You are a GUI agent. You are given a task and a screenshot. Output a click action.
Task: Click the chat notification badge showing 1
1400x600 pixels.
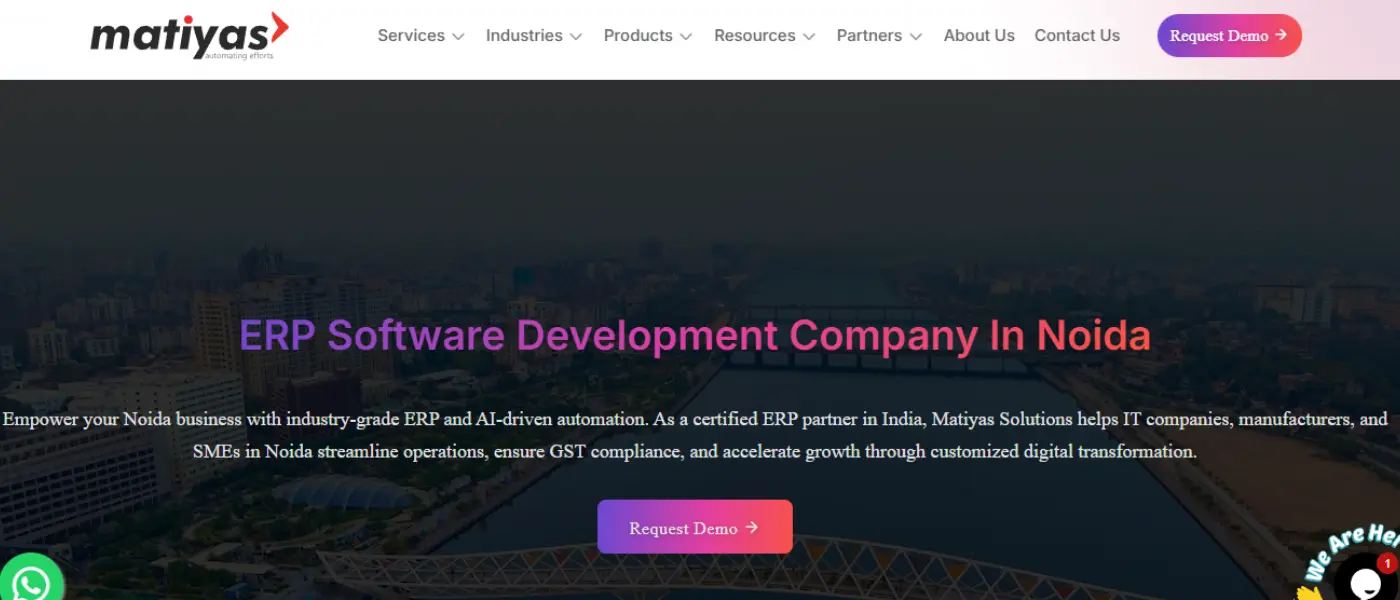1387,564
